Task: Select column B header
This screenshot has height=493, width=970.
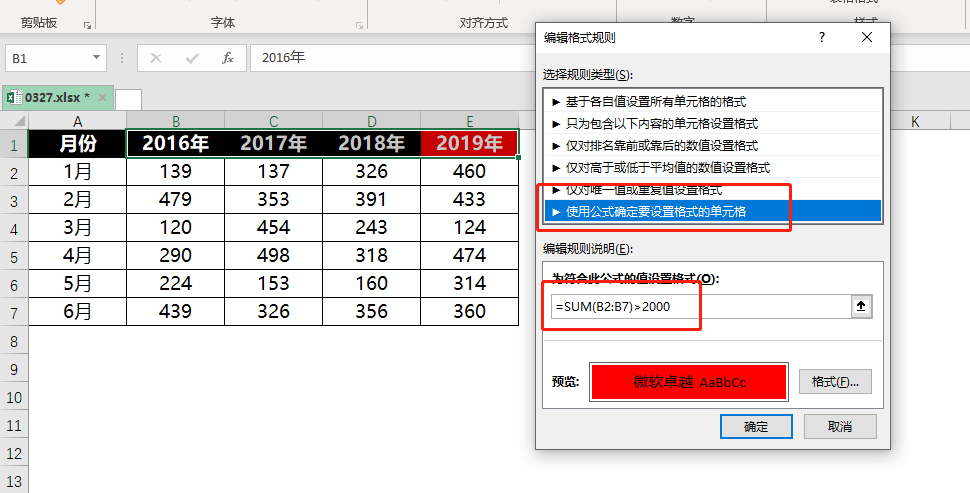Action: click(176, 121)
